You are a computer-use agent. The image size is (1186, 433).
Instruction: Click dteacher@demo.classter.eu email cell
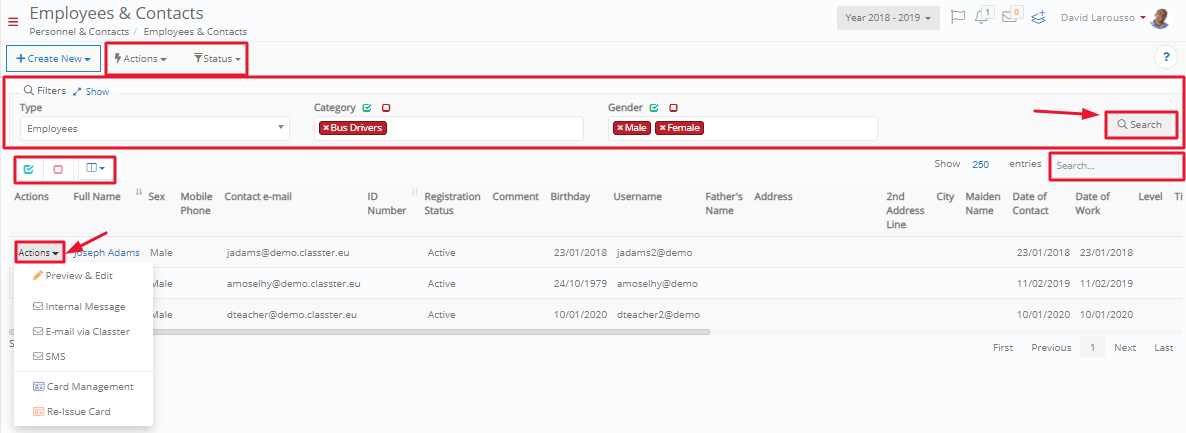tap(291, 314)
